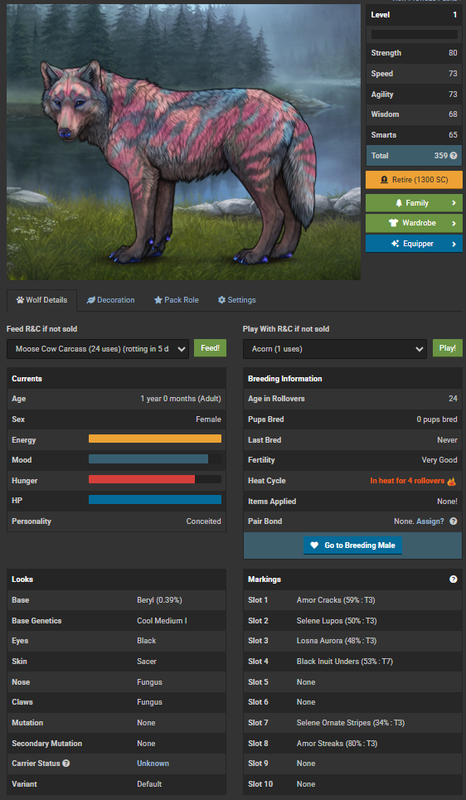The height and width of the screenshot is (800, 466).
Task: Click the Age 1 year 0 months value
Action: point(181,398)
